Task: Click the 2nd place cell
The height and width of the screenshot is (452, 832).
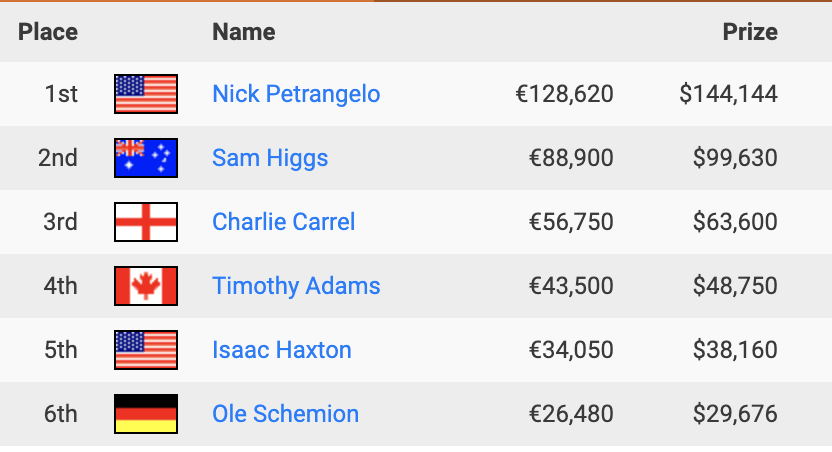Action: click(58, 158)
